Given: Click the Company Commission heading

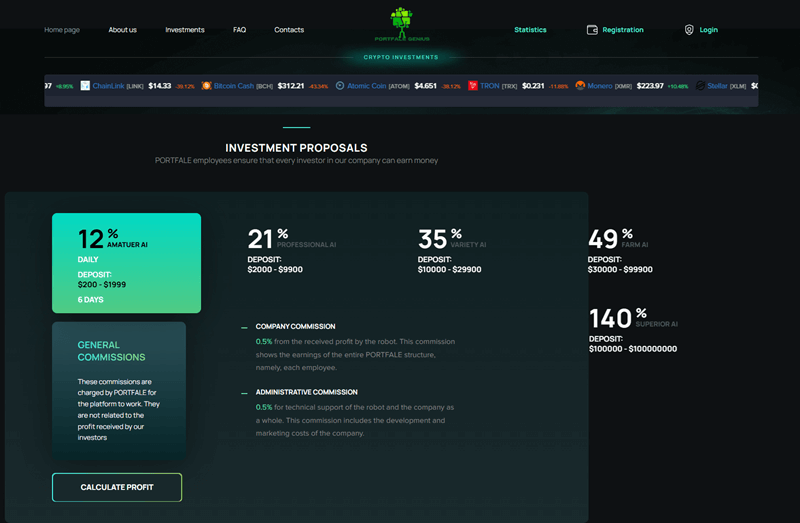Looking at the screenshot, I should [x=295, y=327].
